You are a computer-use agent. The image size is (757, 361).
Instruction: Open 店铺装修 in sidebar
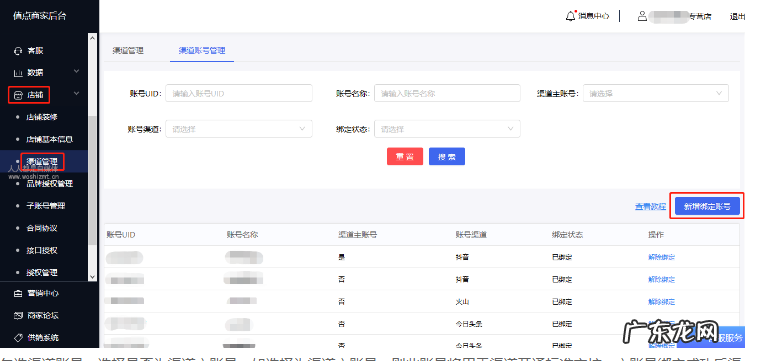click(x=42, y=117)
